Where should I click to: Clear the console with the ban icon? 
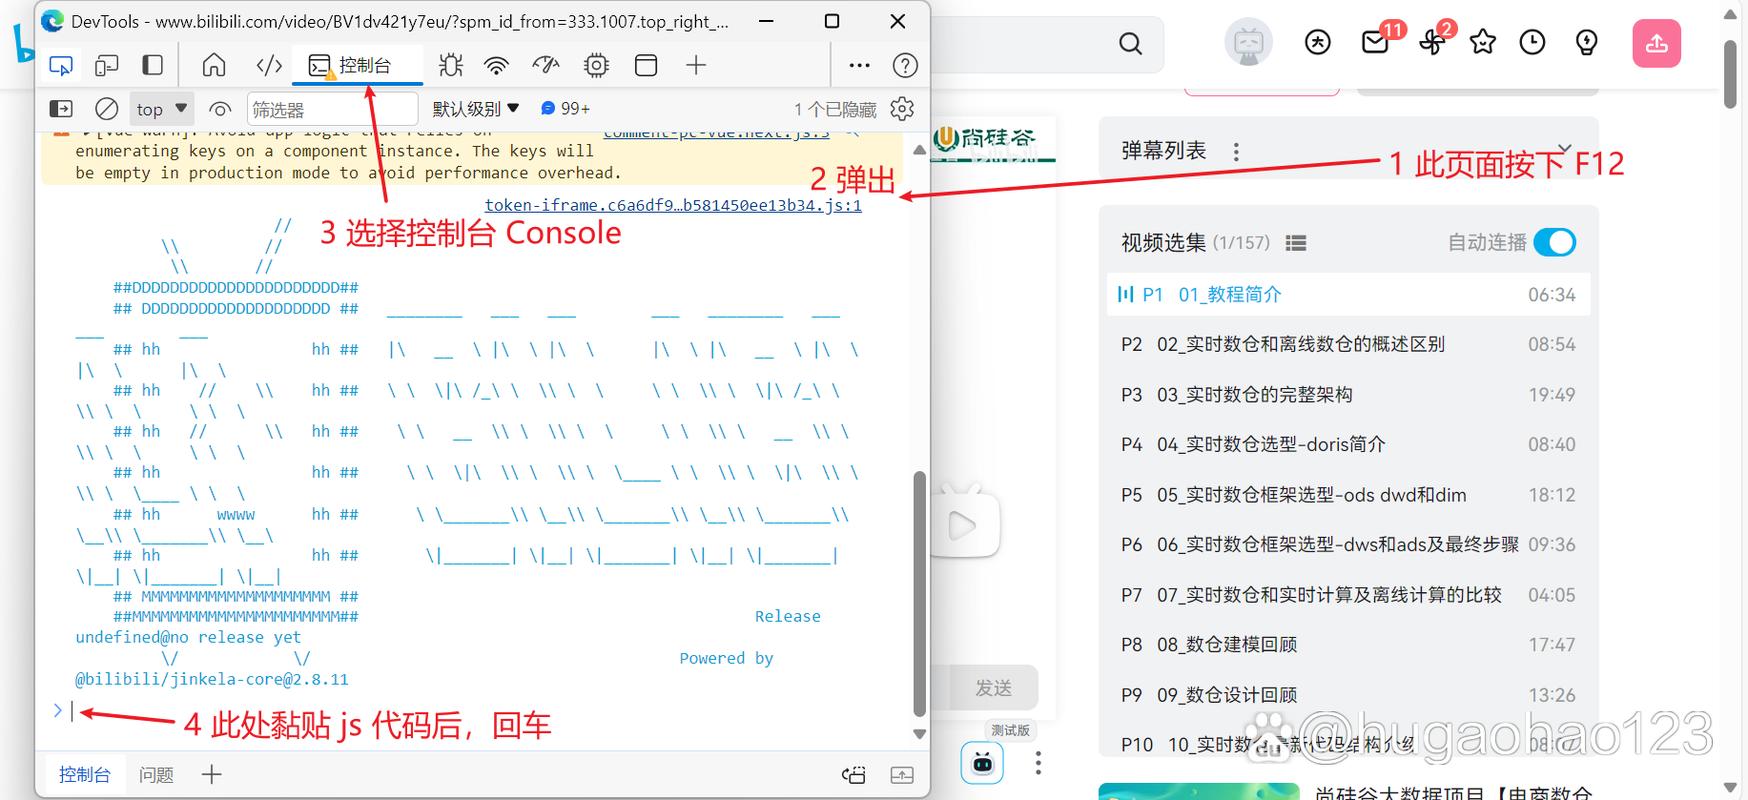click(x=106, y=109)
